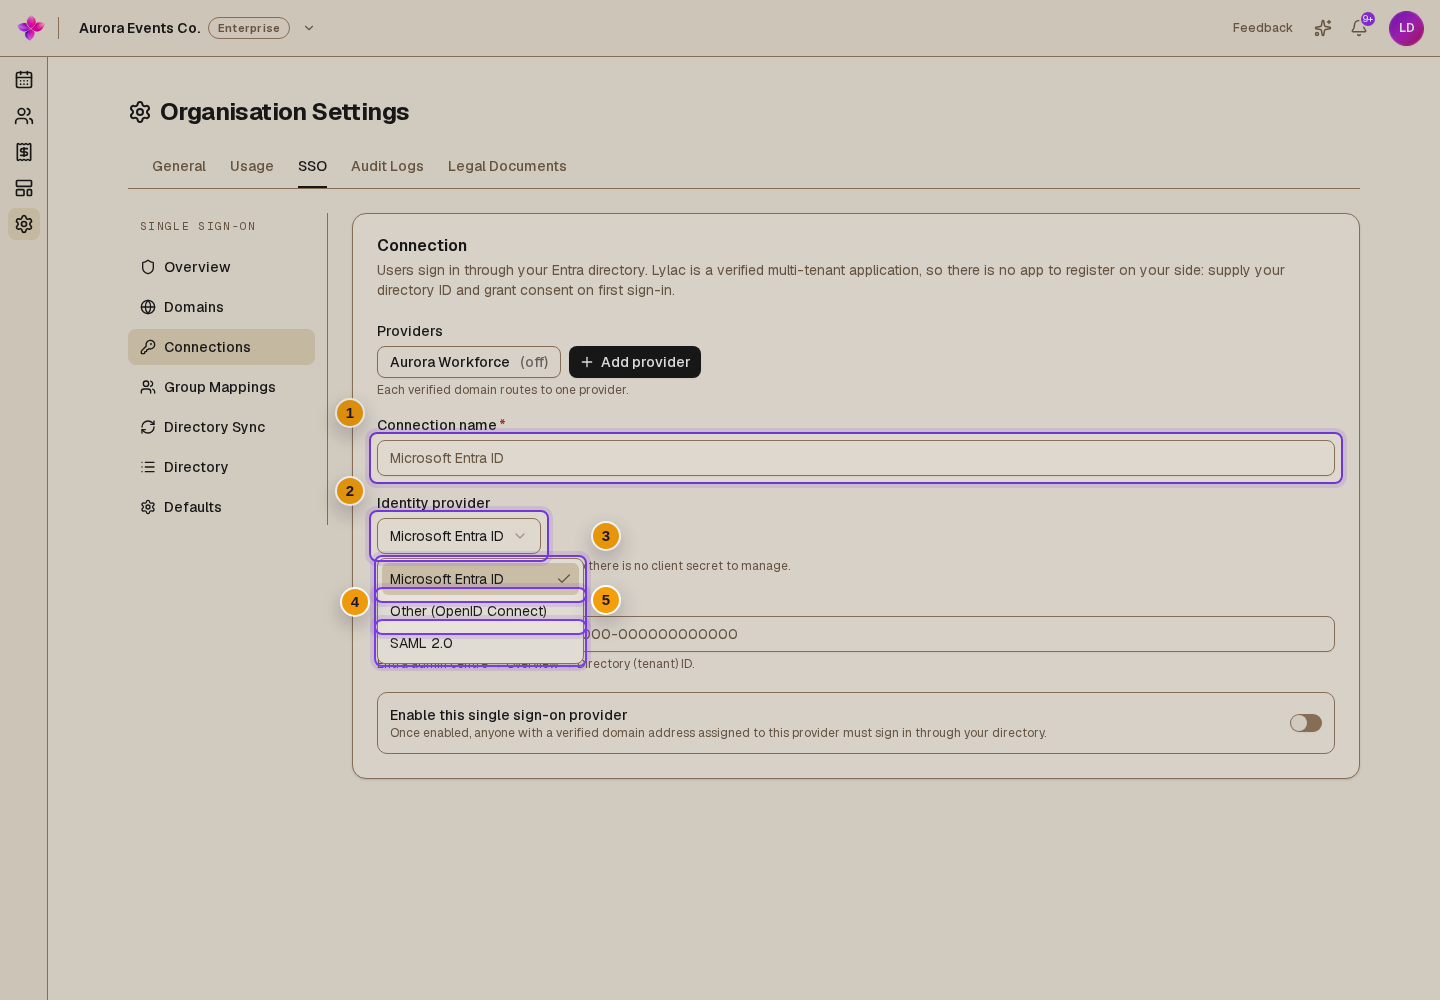Go to the Domains section

(221, 307)
